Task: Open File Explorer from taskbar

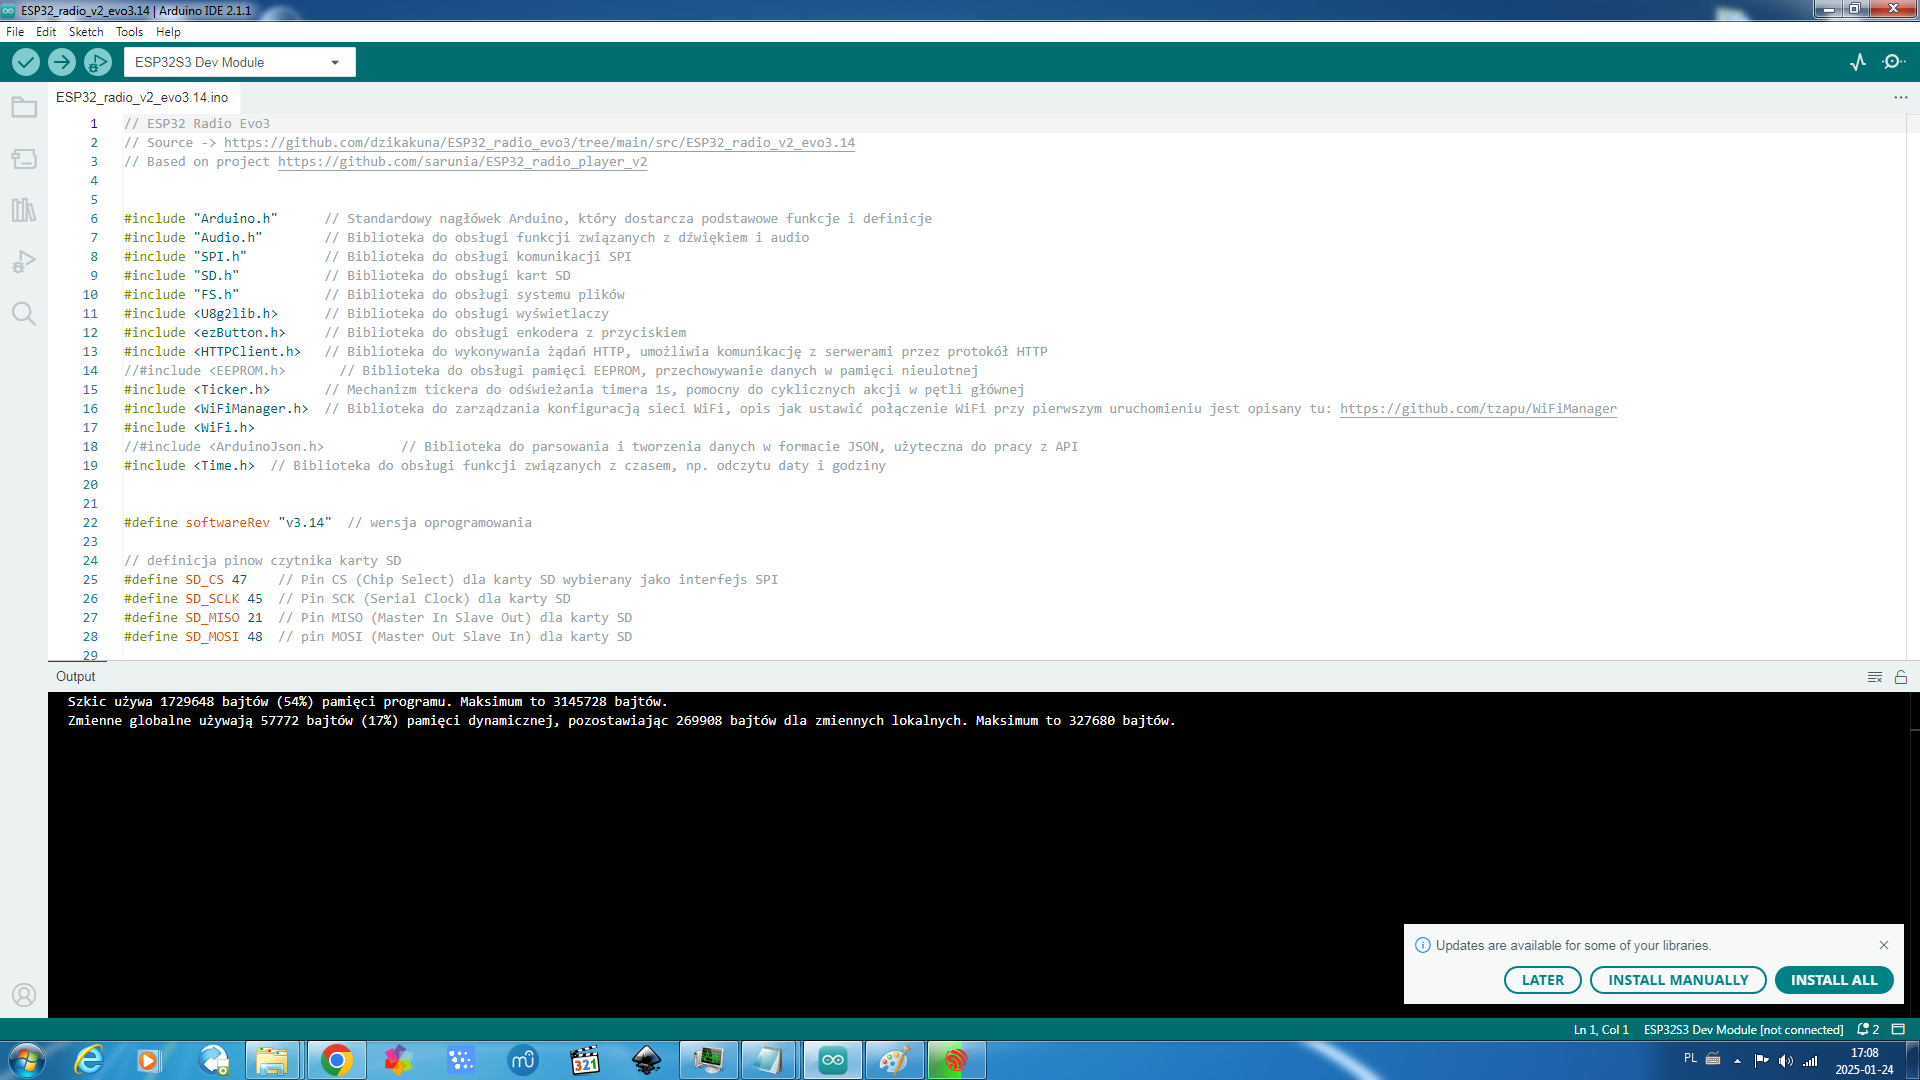Action: click(271, 1060)
